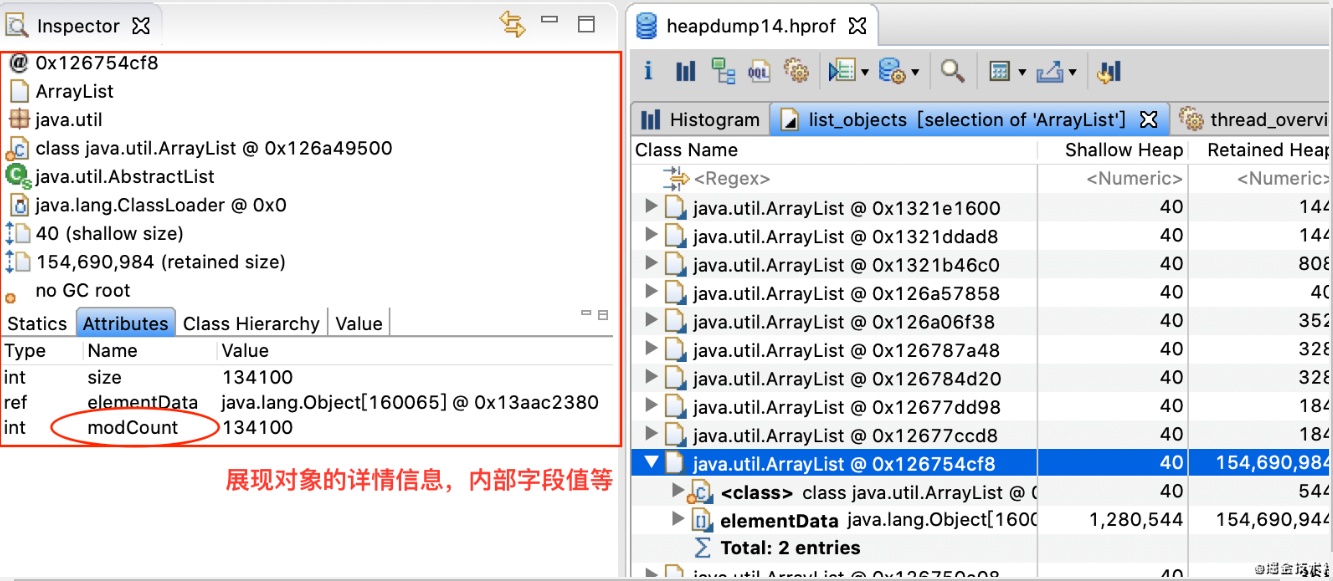The width and height of the screenshot is (1333, 581).
Task: Open the Export dropdown arrow
Action: [x=1072, y=72]
